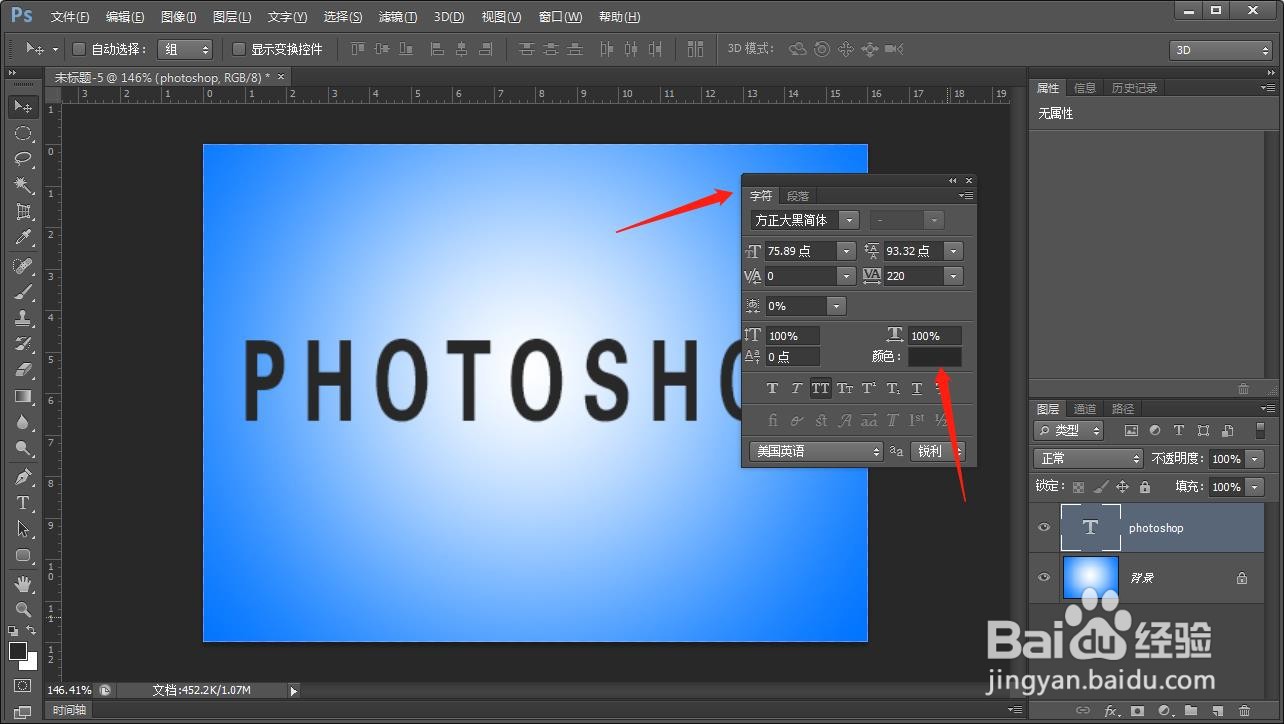Open the 美国英语 language dropdown

[816, 451]
